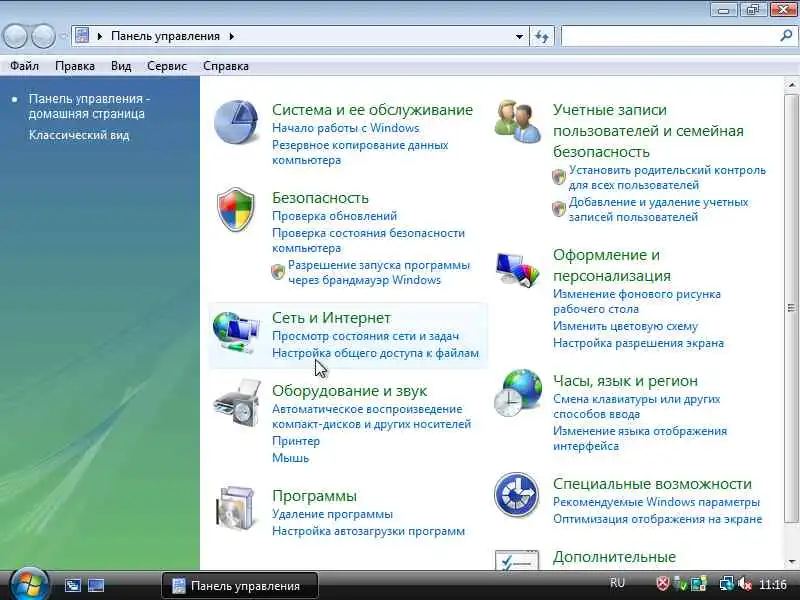Click the network connection tray icon
The height and width of the screenshot is (600, 800).
coord(726,583)
